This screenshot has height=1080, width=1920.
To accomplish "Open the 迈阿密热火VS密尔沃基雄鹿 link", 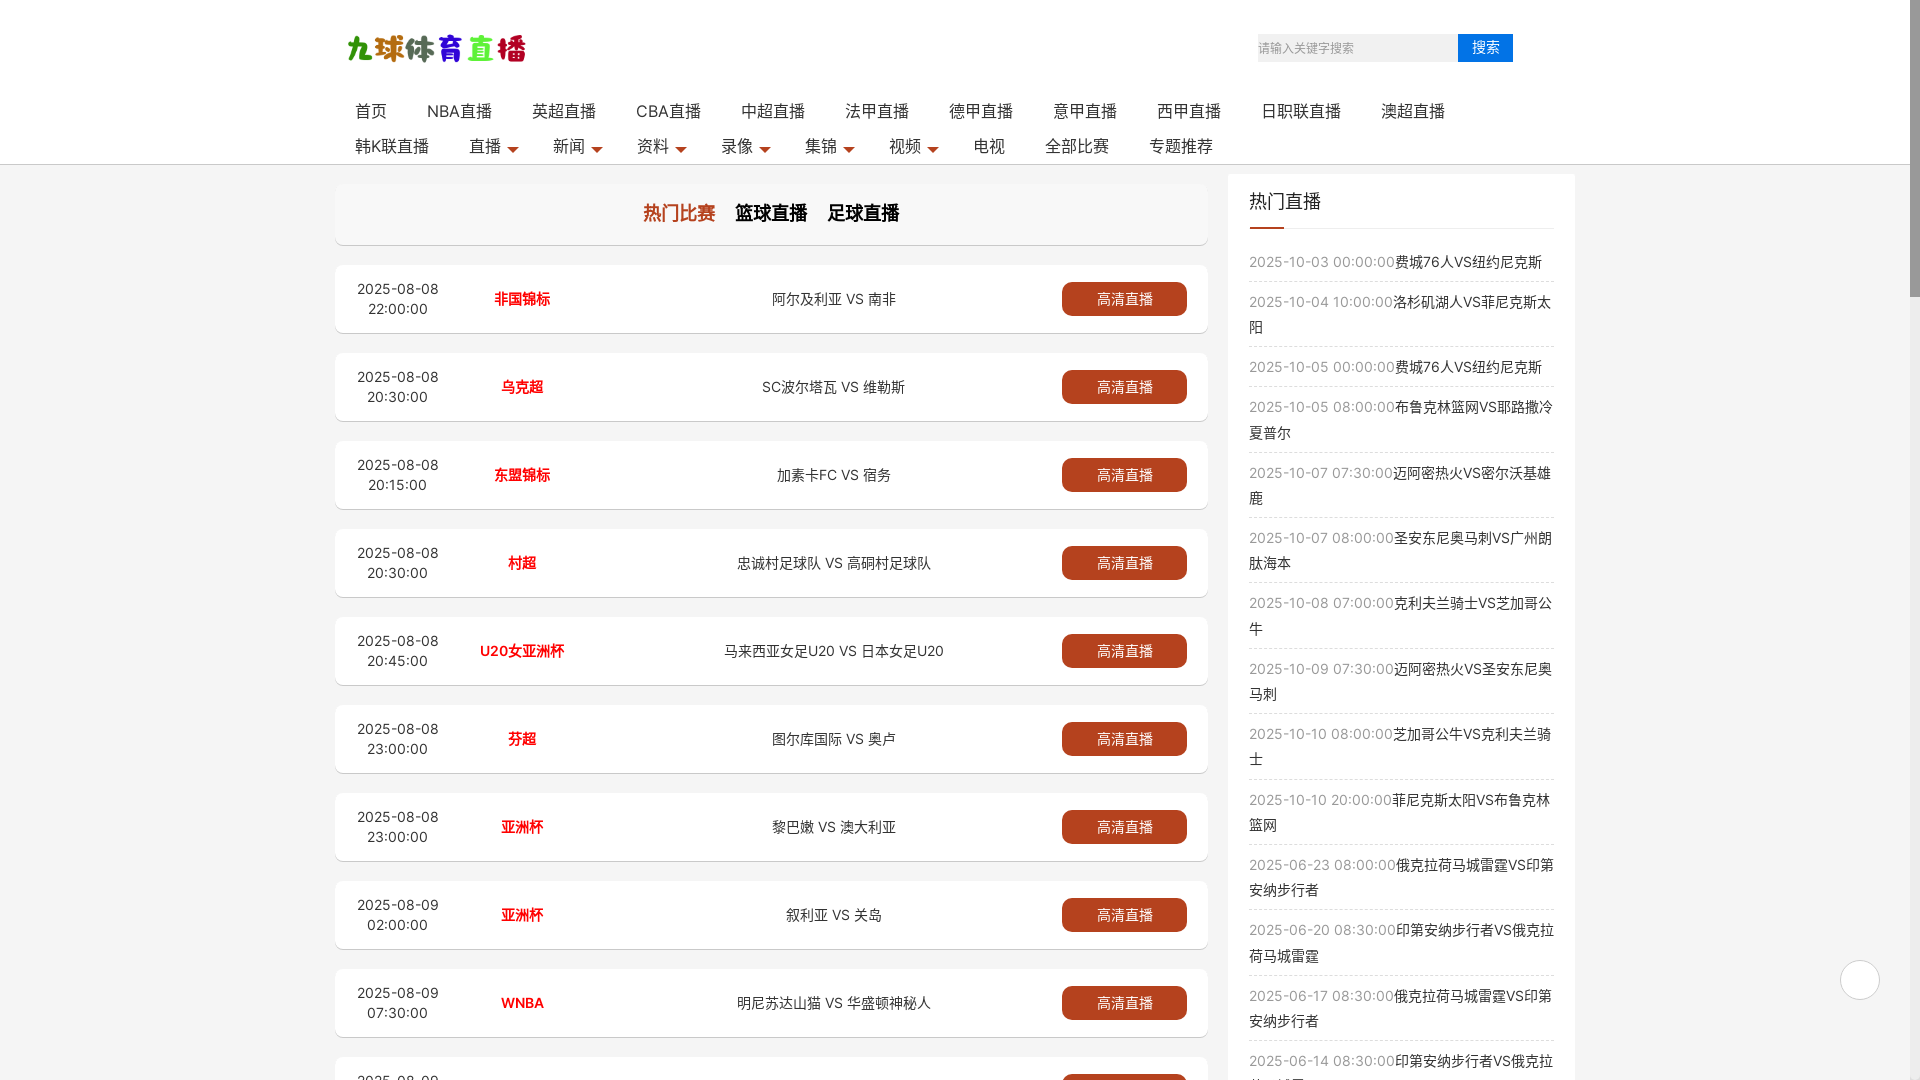I will [1400, 485].
